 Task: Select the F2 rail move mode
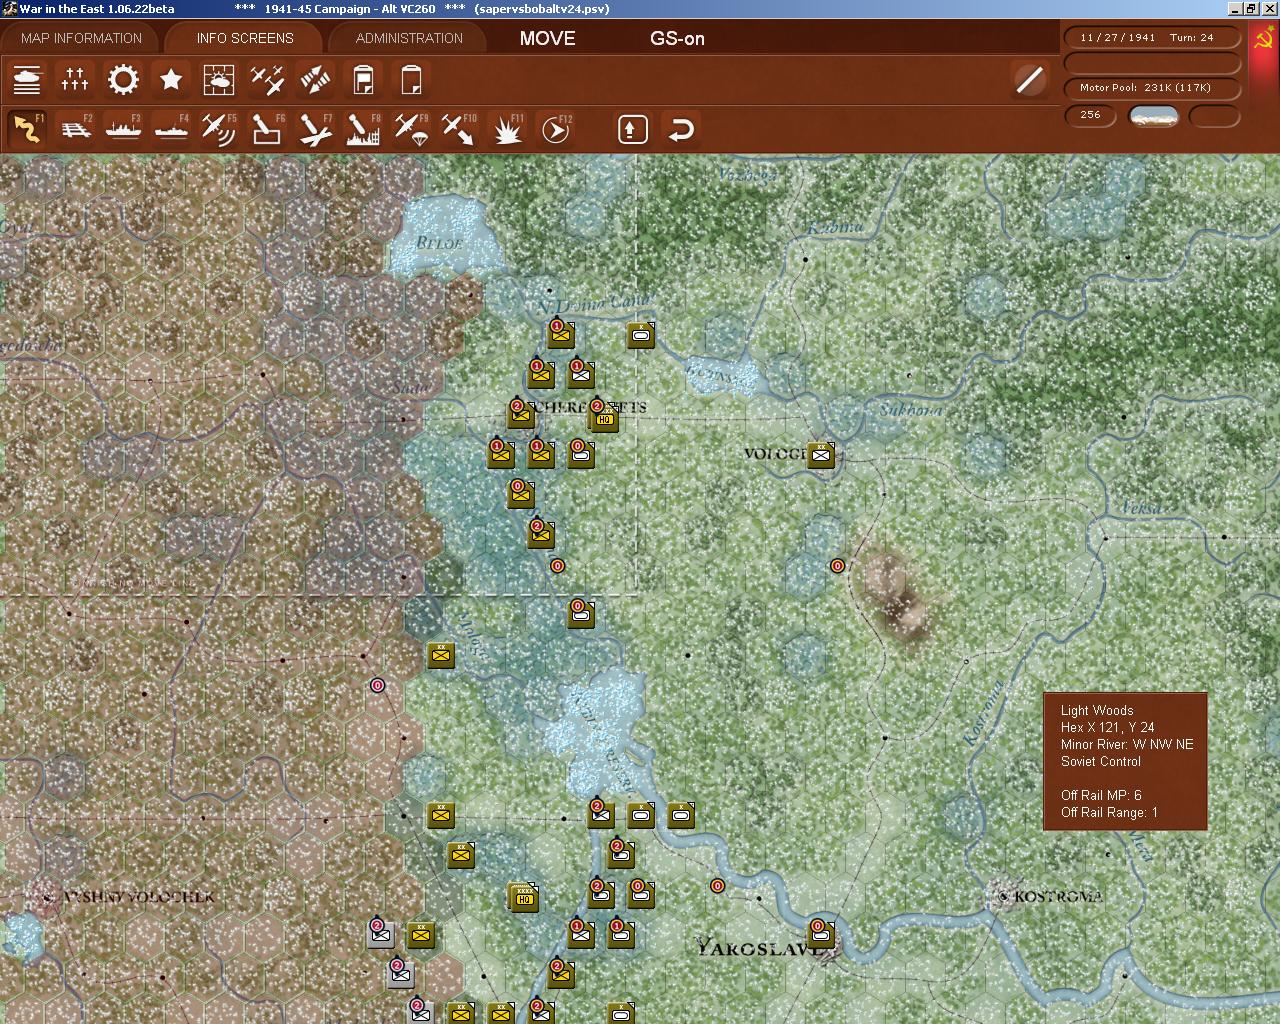click(75, 129)
